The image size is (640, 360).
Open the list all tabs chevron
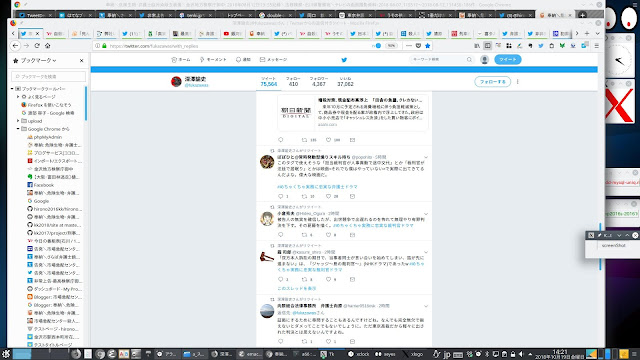pyautogui.click(x=598, y=33)
